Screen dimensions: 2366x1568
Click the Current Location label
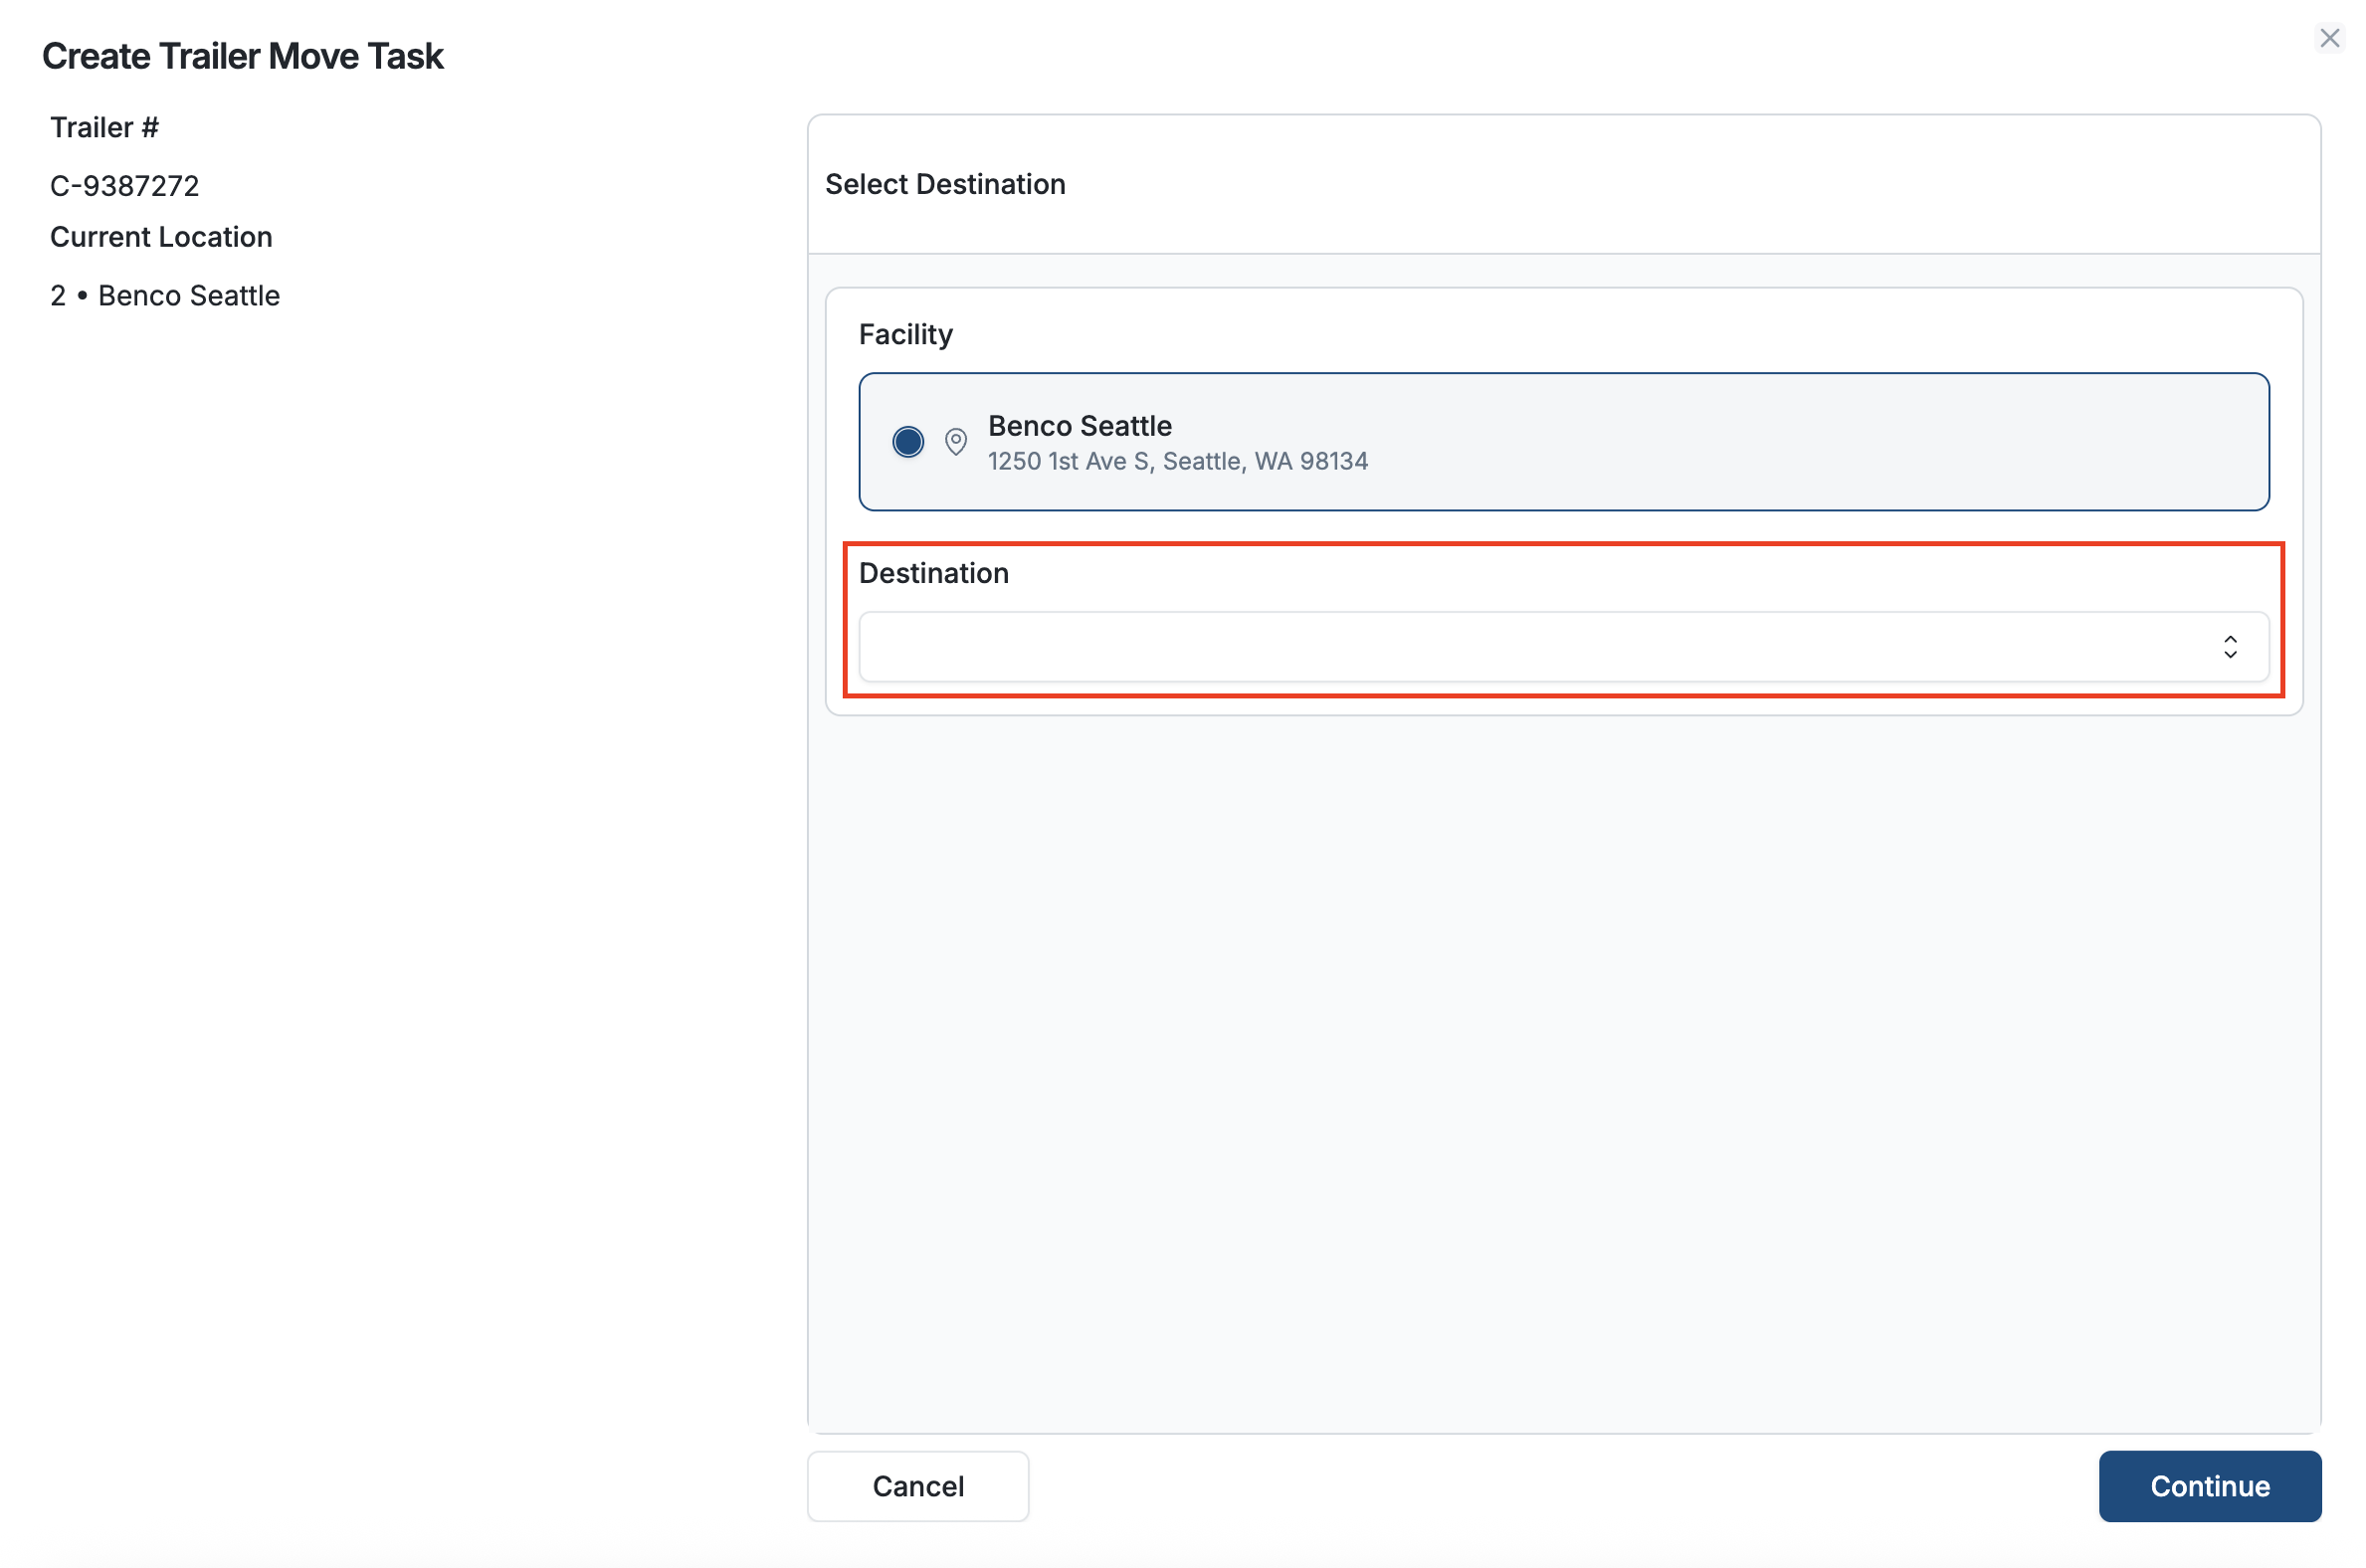tap(161, 237)
